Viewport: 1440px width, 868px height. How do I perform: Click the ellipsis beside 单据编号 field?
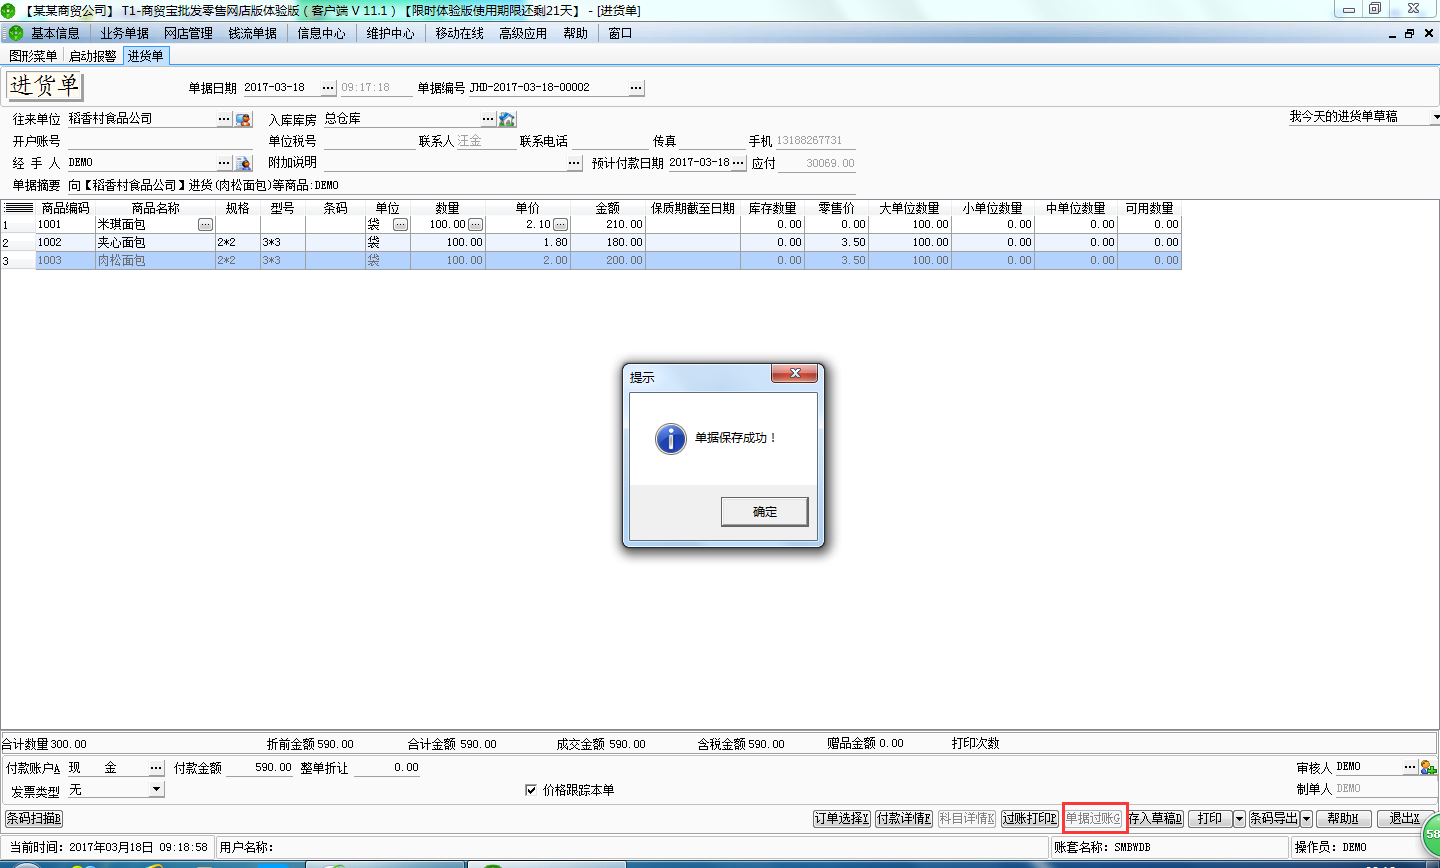(x=636, y=87)
